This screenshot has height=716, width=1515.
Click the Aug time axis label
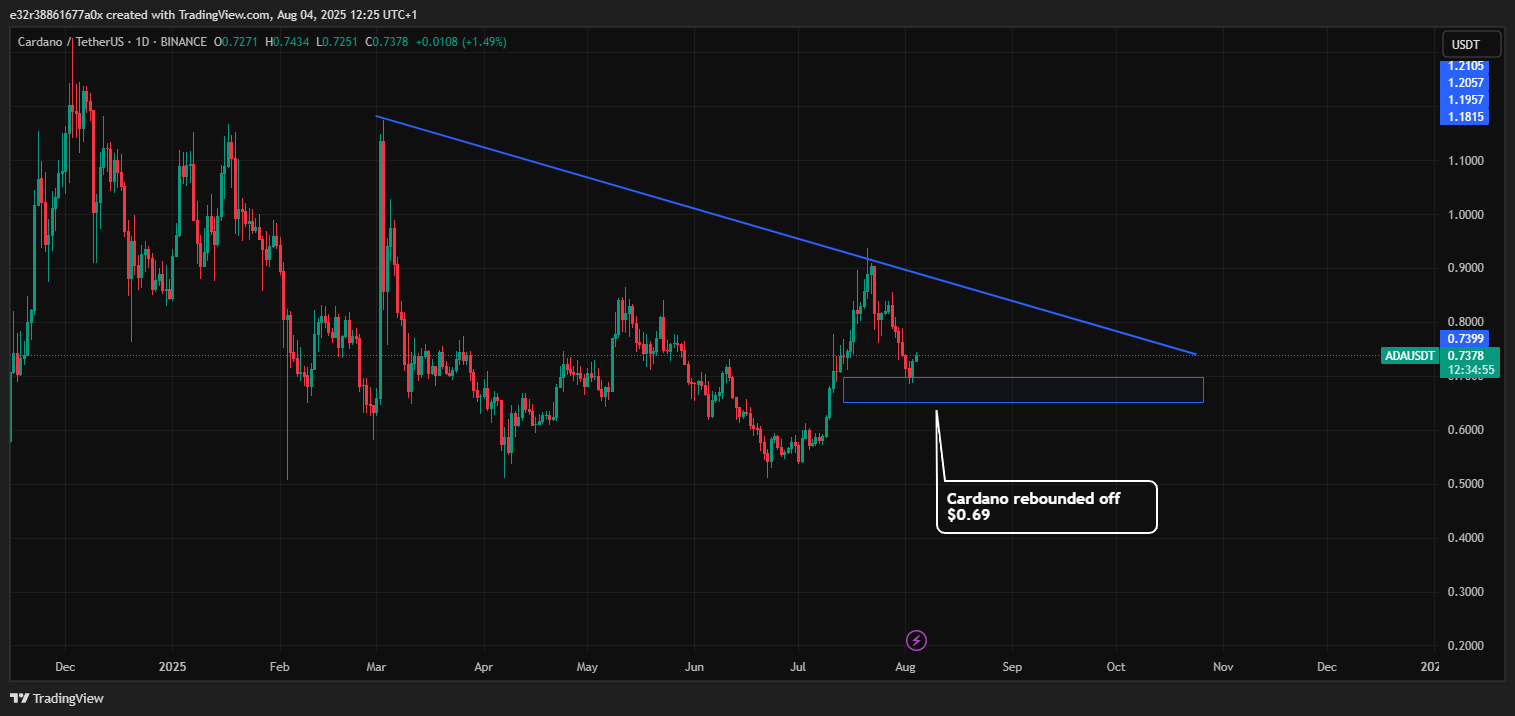coord(906,666)
